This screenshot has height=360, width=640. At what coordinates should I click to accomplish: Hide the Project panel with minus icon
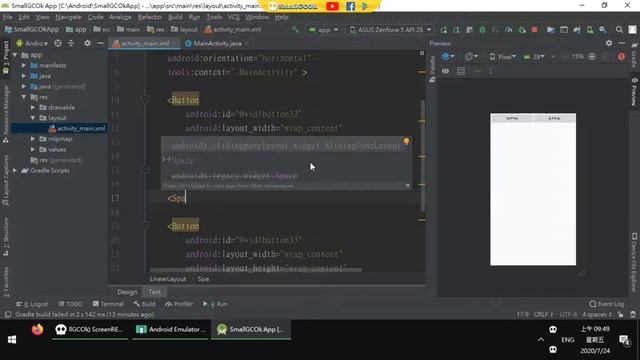100,43
